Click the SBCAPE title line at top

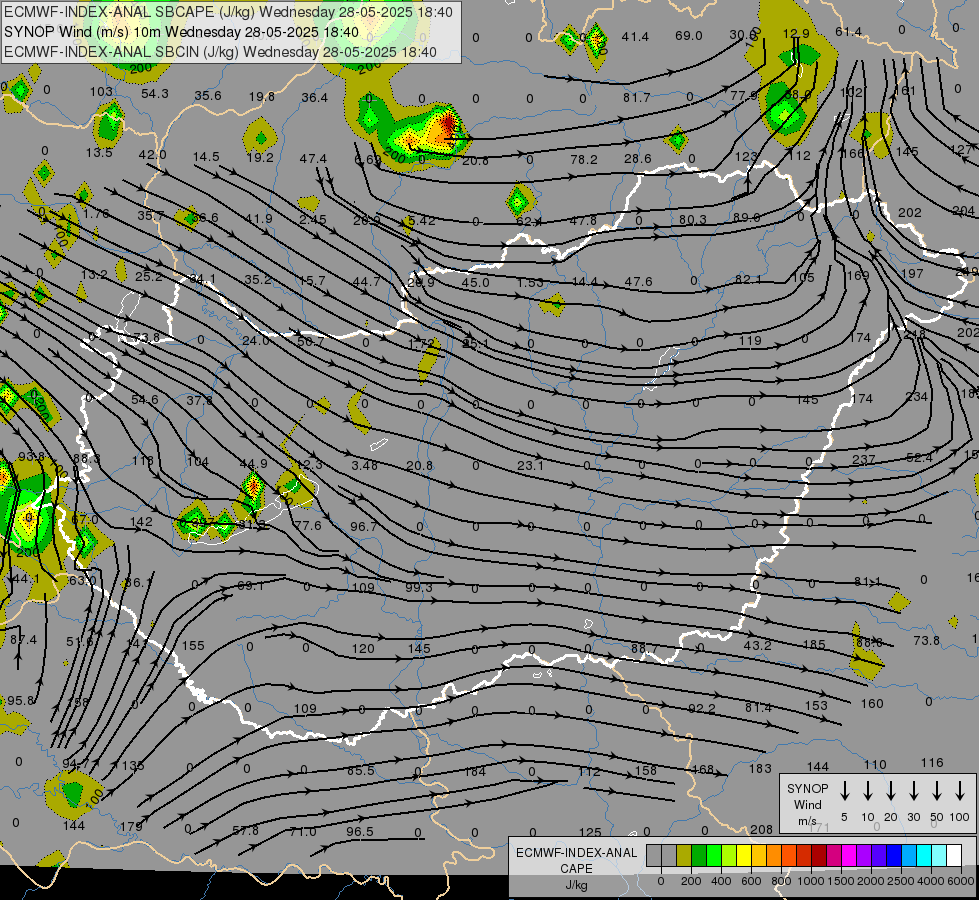click(x=229, y=12)
